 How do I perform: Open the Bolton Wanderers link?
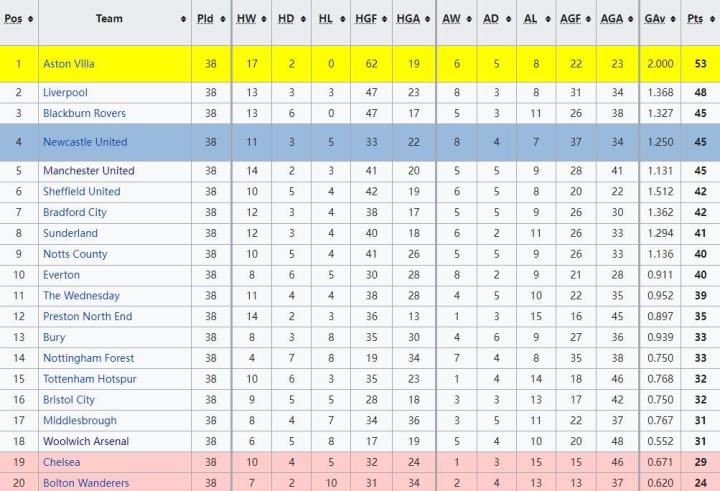click(86, 483)
